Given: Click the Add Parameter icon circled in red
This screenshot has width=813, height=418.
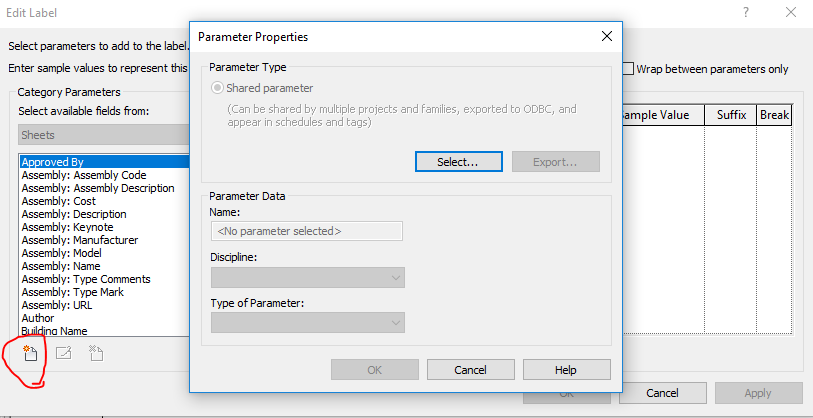Looking at the screenshot, I should pos(30,354).
